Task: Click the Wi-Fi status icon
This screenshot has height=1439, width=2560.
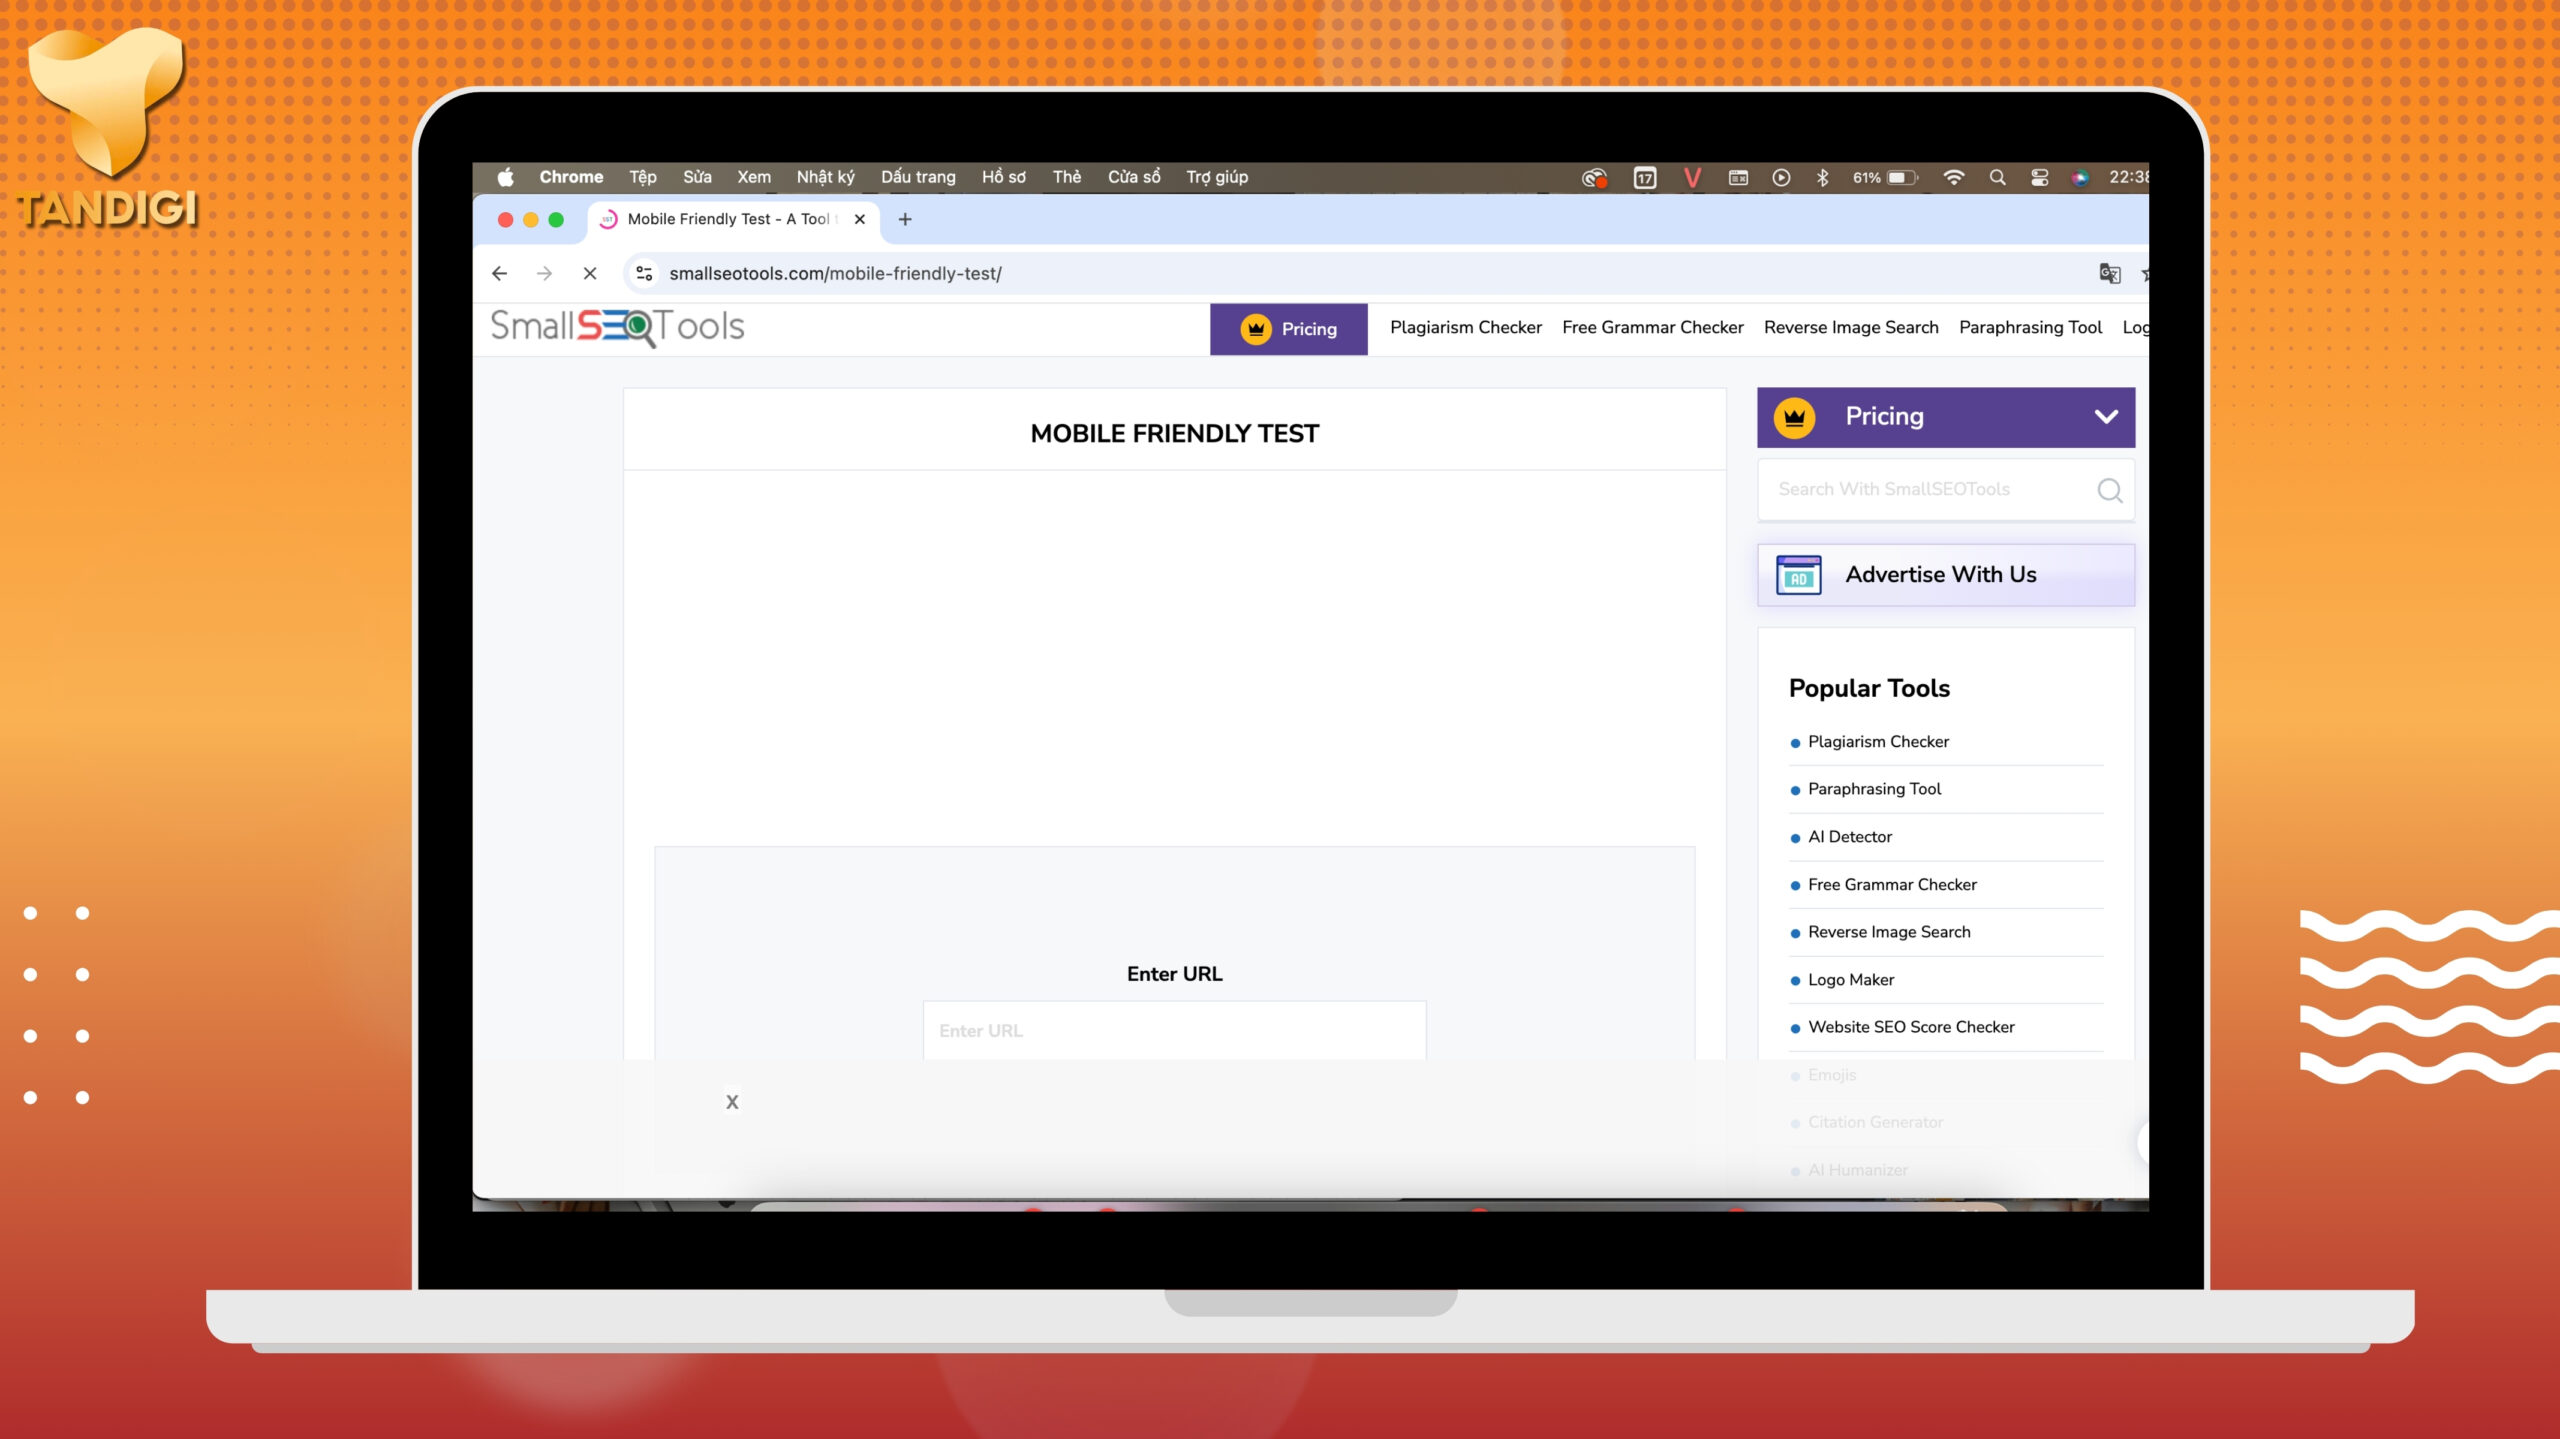Action: tap(1953, 177)
